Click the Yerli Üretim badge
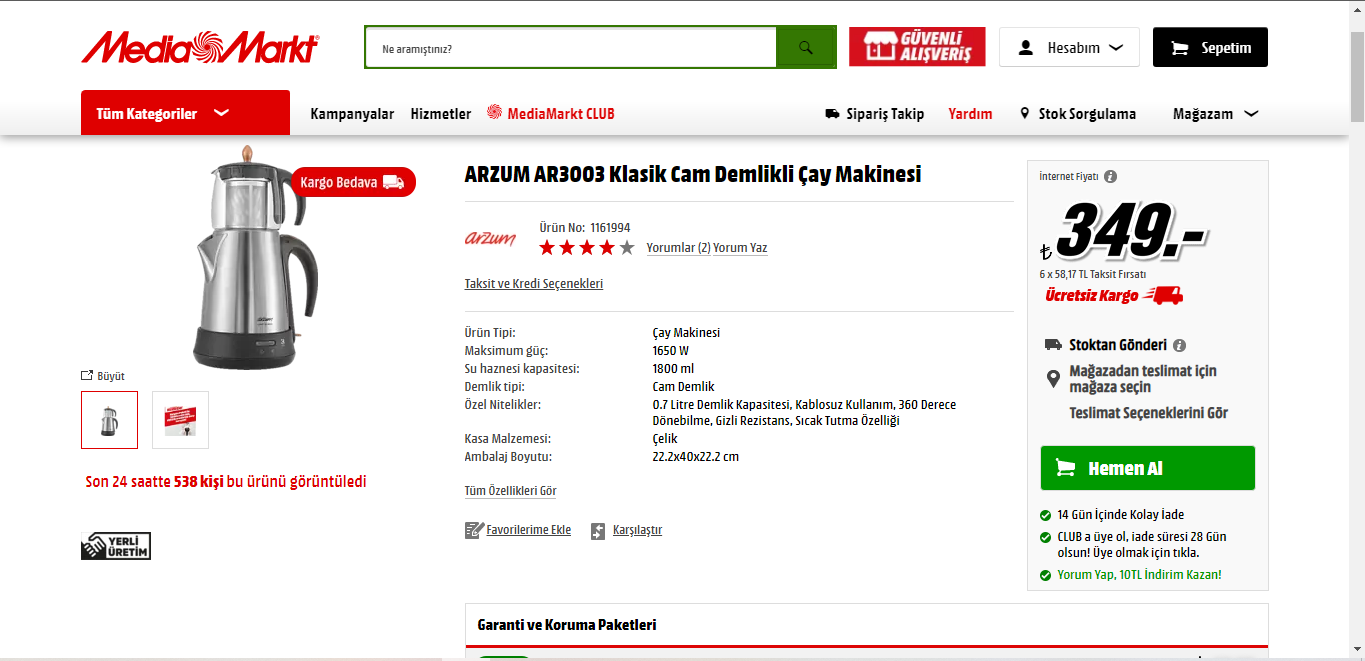Image resolution: width=1365 pixels, height=661 pixels. tap(116, 546)
